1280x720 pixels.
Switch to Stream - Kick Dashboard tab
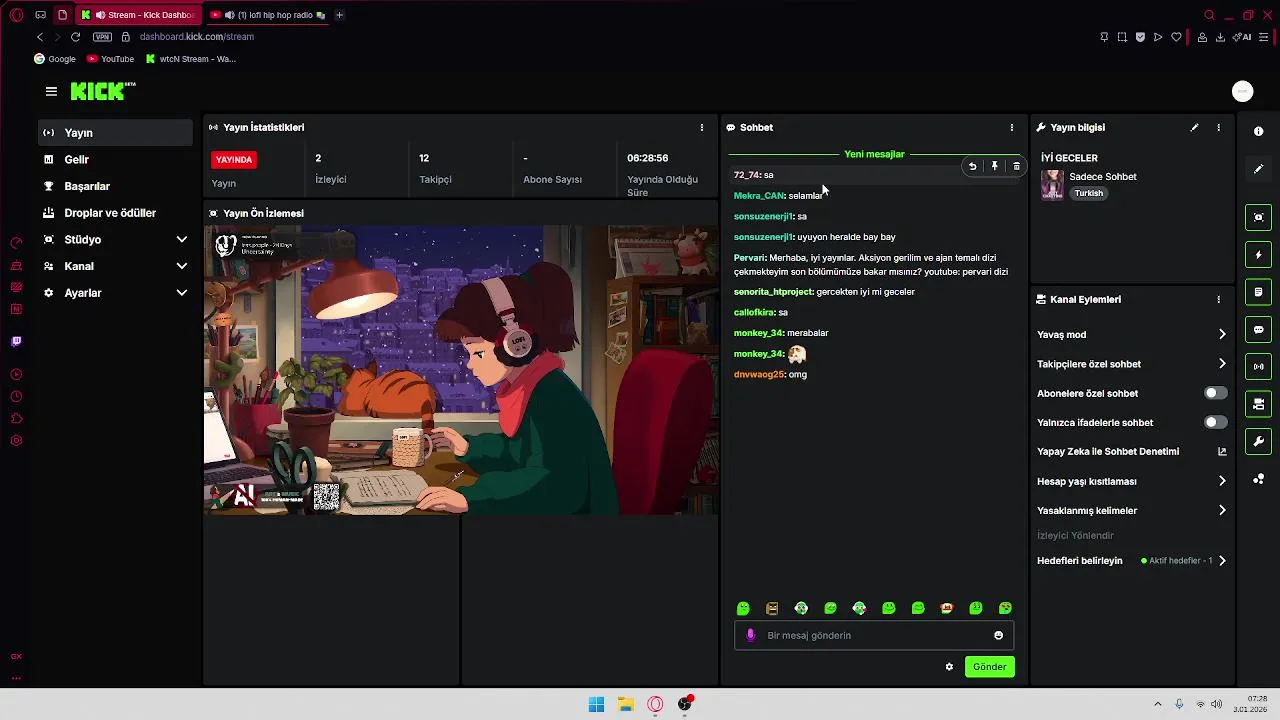(x=138, y=15)
